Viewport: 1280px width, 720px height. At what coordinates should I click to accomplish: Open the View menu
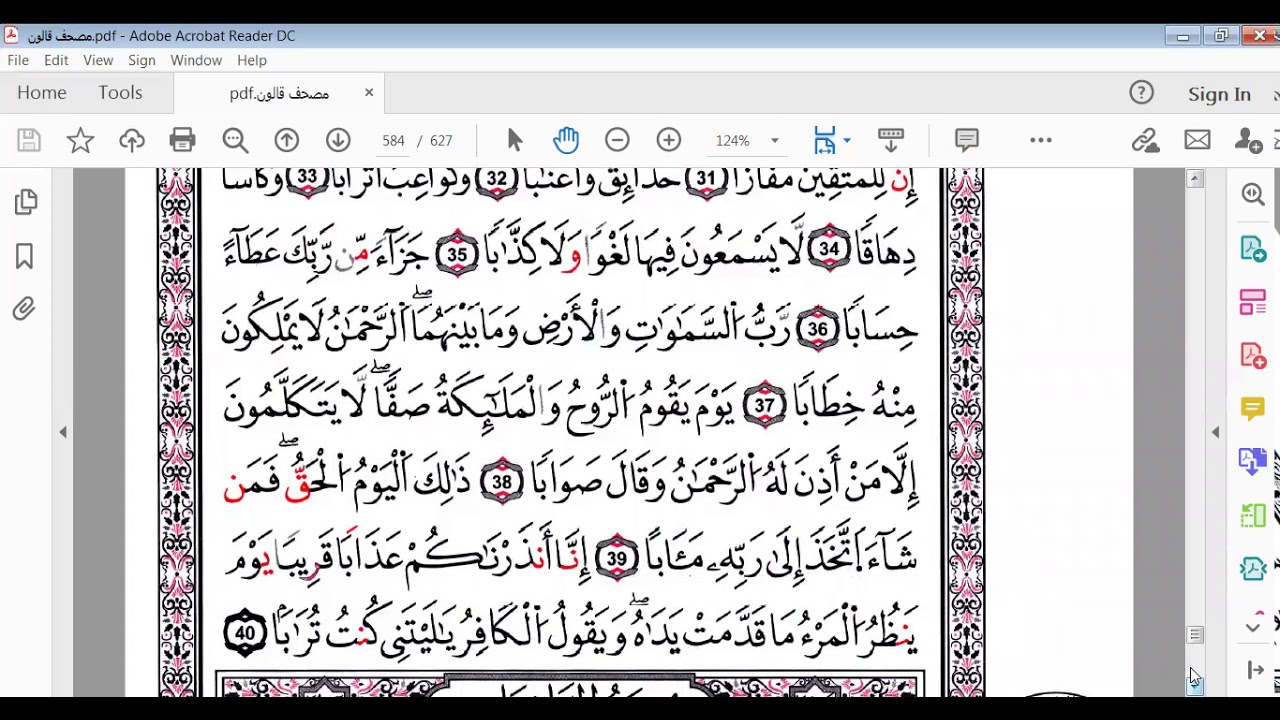click(x=98, y=60)
